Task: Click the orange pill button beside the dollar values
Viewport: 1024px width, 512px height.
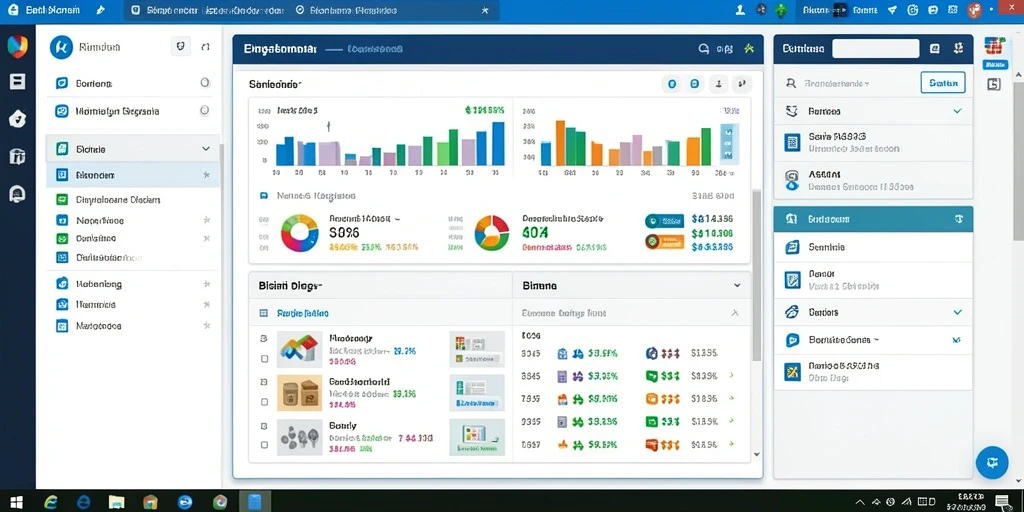Action: tap(664, 242)
